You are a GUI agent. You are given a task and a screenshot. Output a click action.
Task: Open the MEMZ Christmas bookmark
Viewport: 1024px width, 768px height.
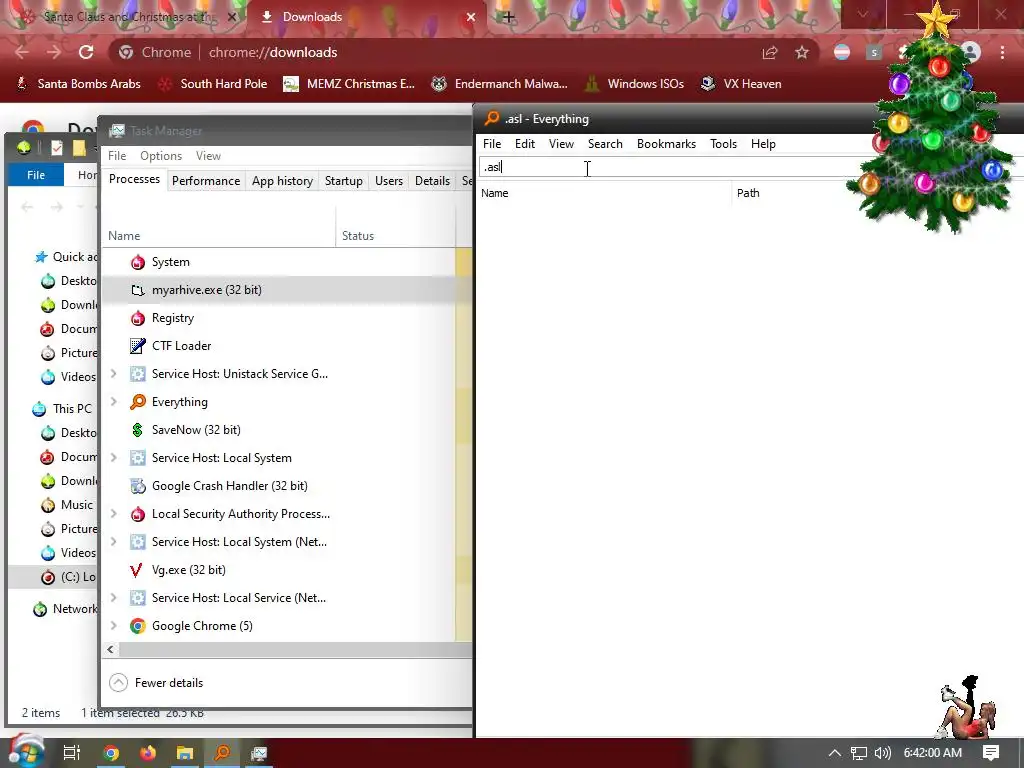[x=349, y=84]
